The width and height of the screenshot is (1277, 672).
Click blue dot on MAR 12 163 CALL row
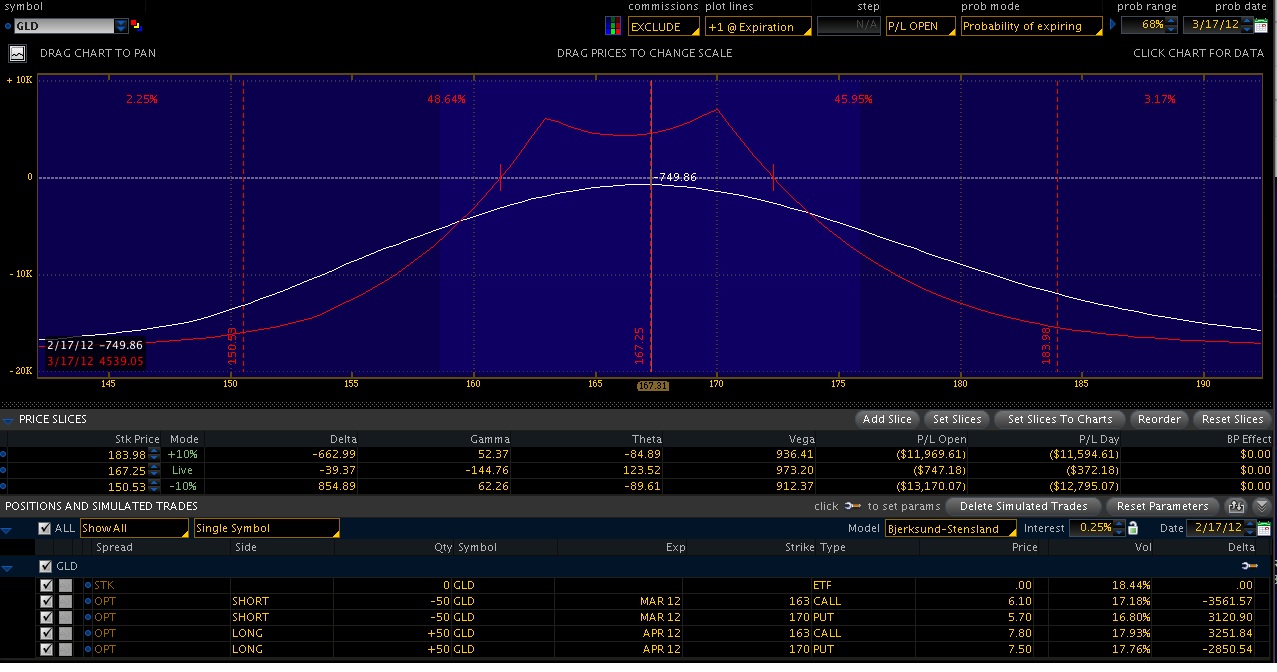88,601
